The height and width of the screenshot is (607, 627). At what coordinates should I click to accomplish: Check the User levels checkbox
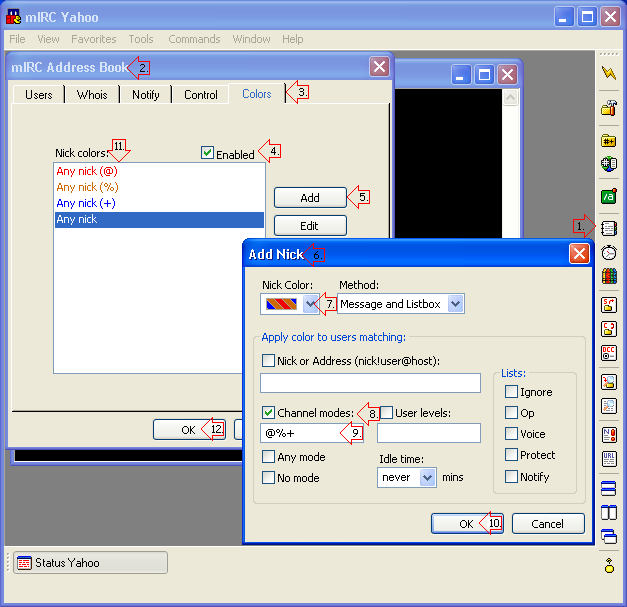point(386,412)
